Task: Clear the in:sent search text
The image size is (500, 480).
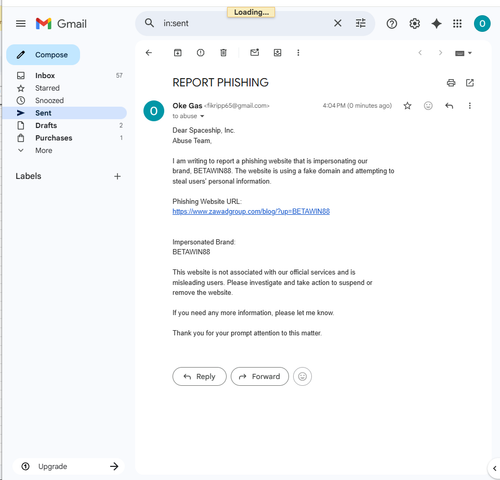Action: 337,23
